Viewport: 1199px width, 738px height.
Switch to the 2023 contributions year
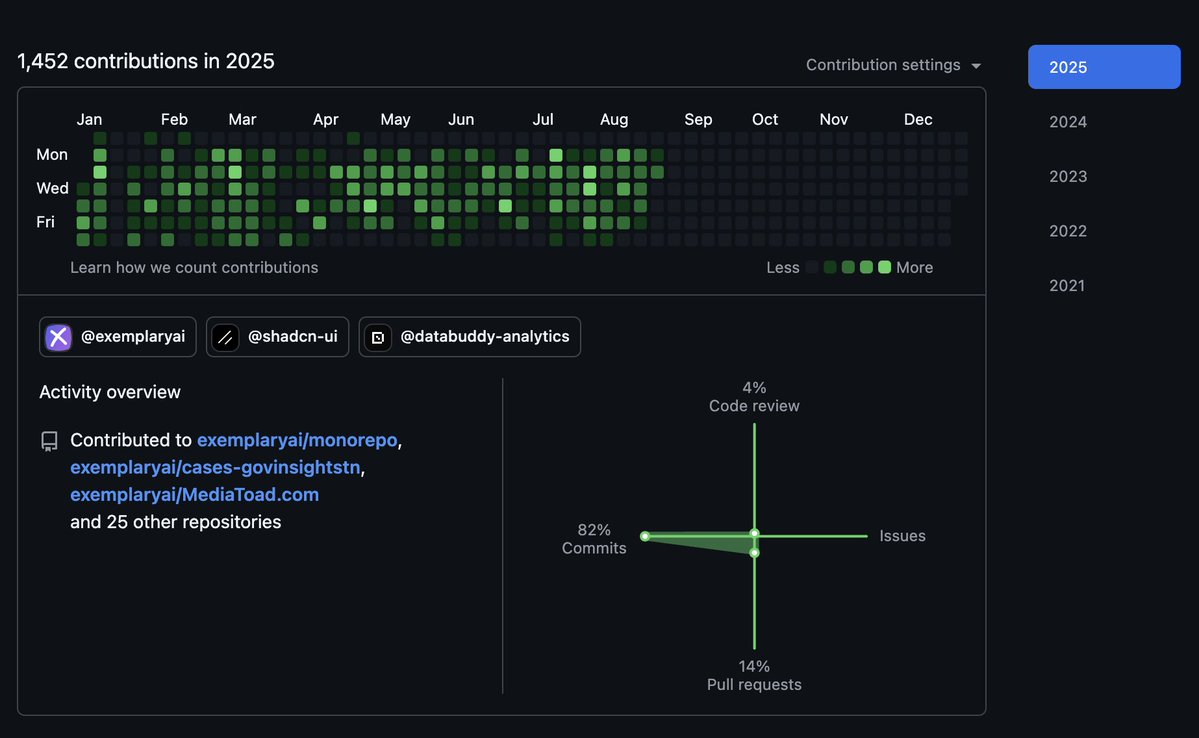coord(1067,176)
